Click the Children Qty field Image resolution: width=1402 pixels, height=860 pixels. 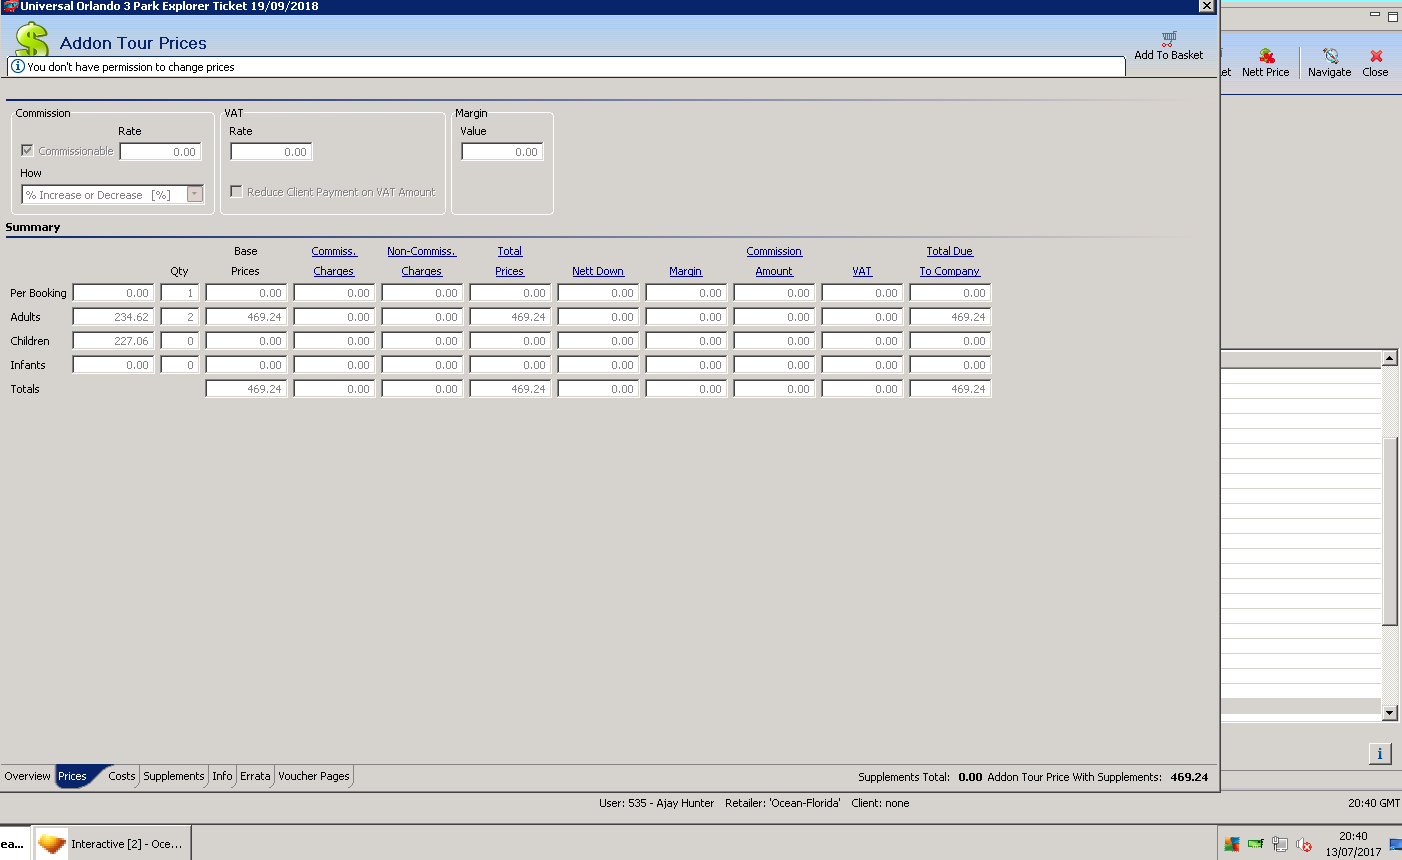click(179, 341)
